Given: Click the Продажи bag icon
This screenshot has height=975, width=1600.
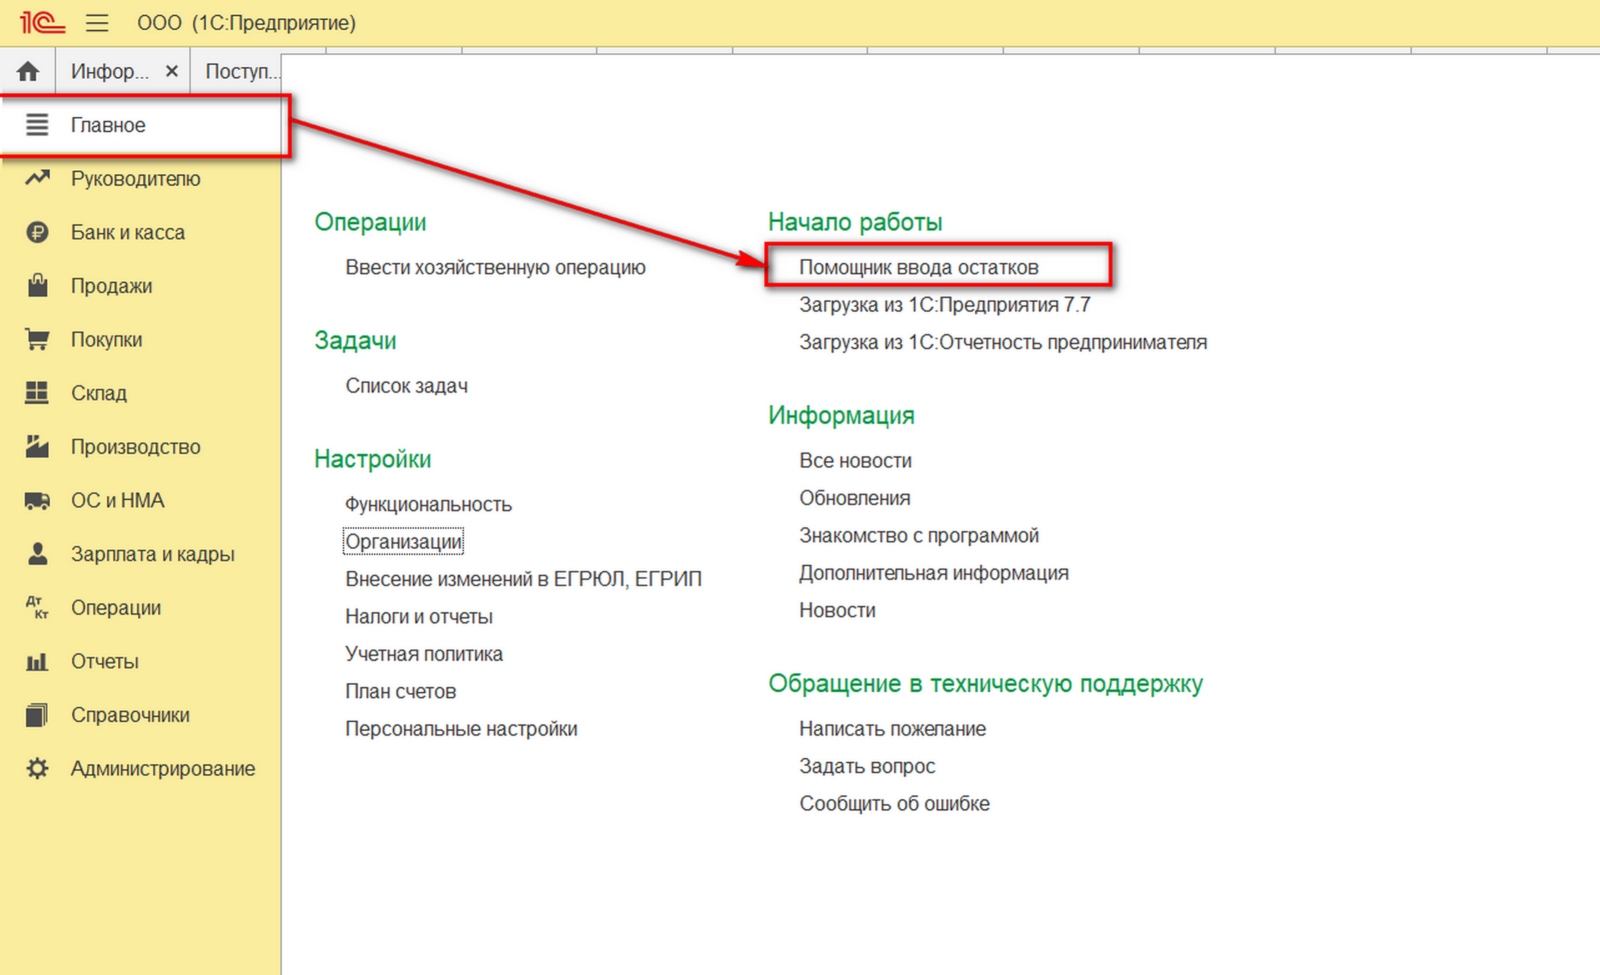Looking at the screenshot, I should pyautogui.click(x=37, y=285).
